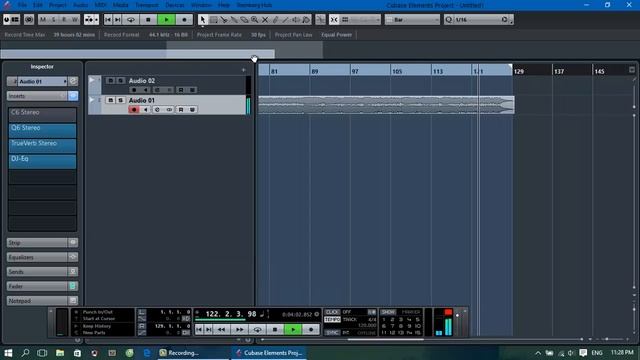Click top toolbar Record button
The image size is (640, 360).
click(184, 20)
